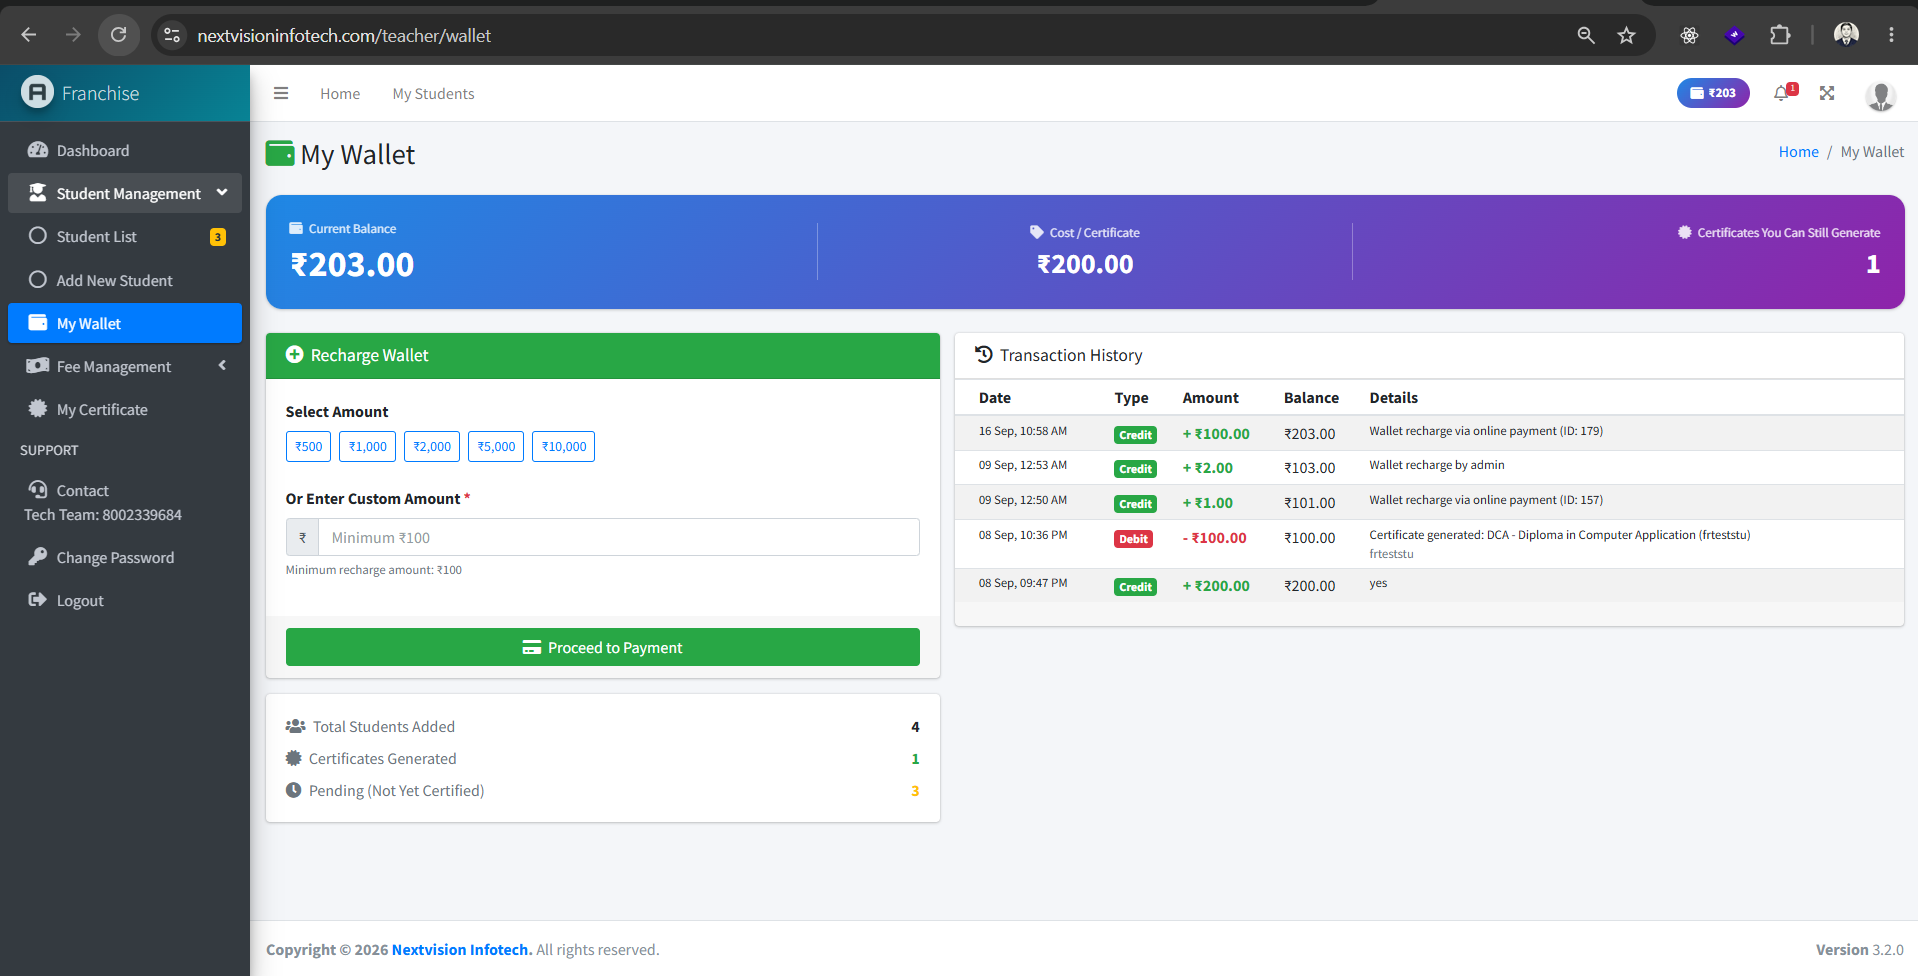Select Add New Student in the sidebar
Screen dimensions: 1918x976
coord(125,280)
